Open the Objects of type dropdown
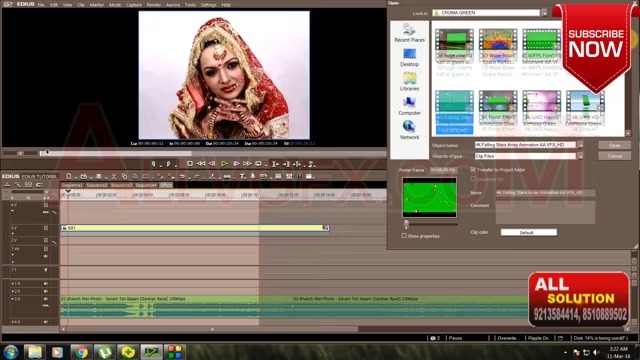Image resolution: width=640 pixels, height=360 pixels. click(x=580, y=156)
